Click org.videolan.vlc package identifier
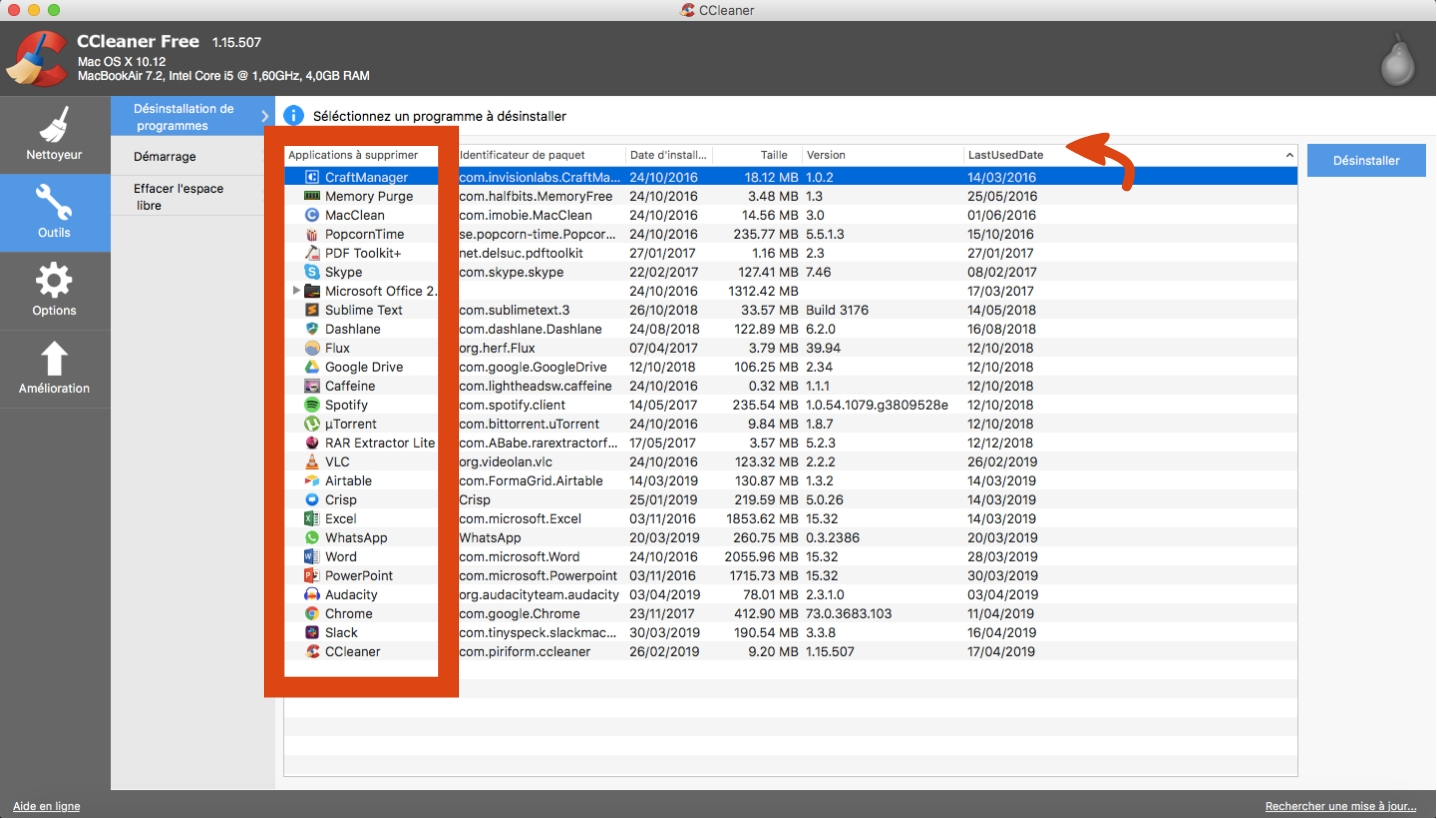The height and width of the screenshot is (819, 1437). [506, 462]
